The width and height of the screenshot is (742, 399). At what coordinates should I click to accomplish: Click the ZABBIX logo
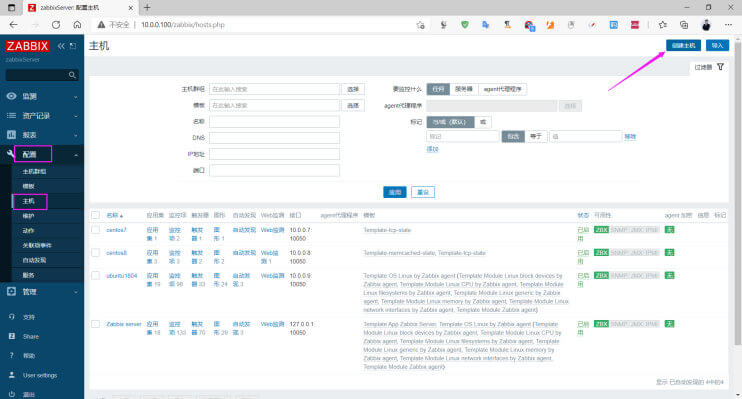tap(27, 46)
